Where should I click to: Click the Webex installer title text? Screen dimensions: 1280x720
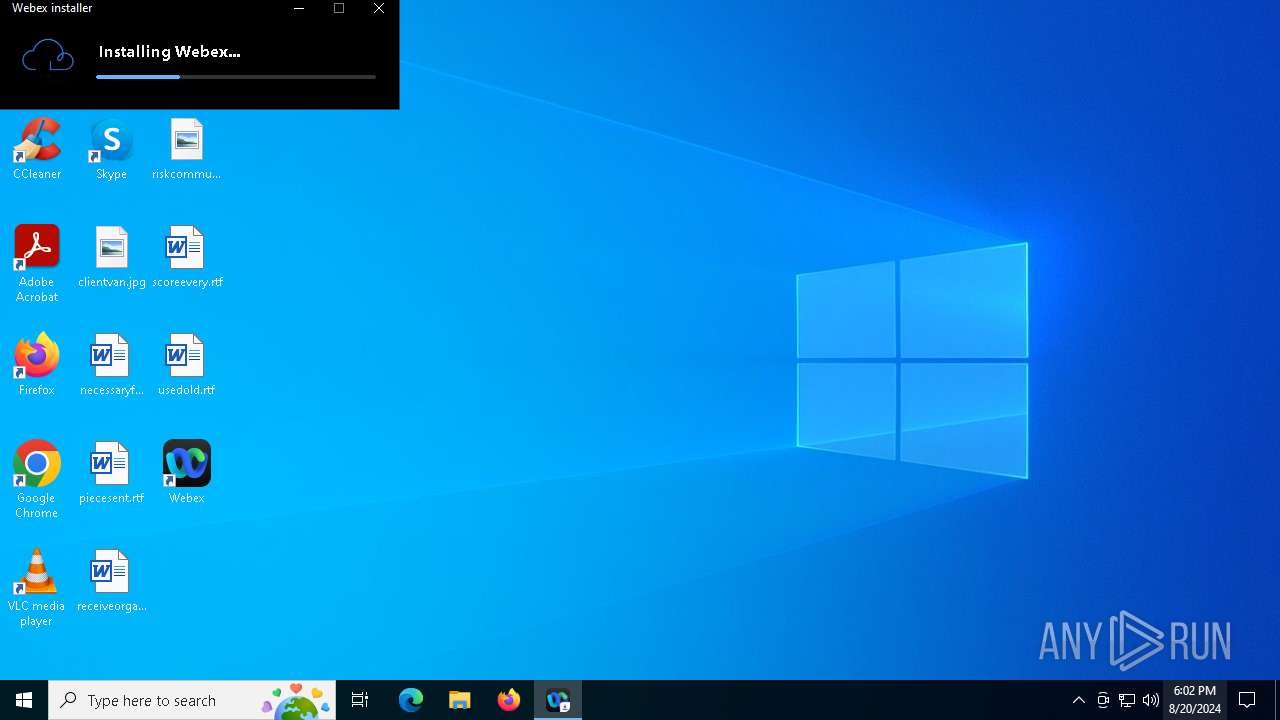(52, 8)
